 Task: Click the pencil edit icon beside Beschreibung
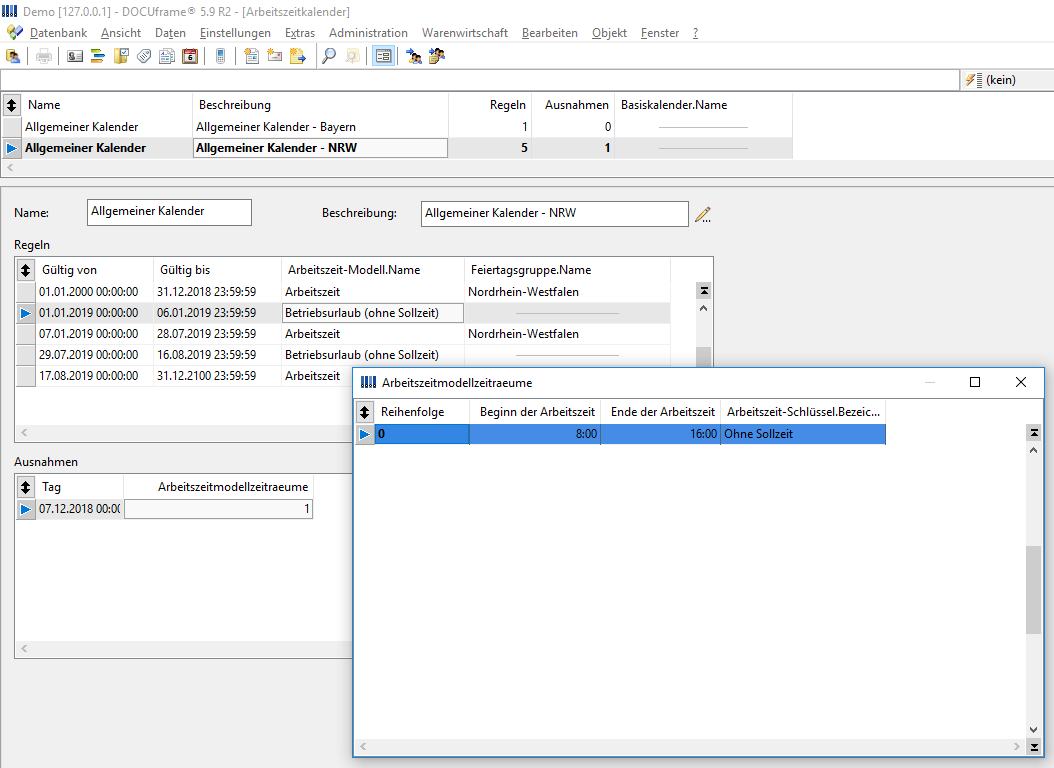(703, 214)
